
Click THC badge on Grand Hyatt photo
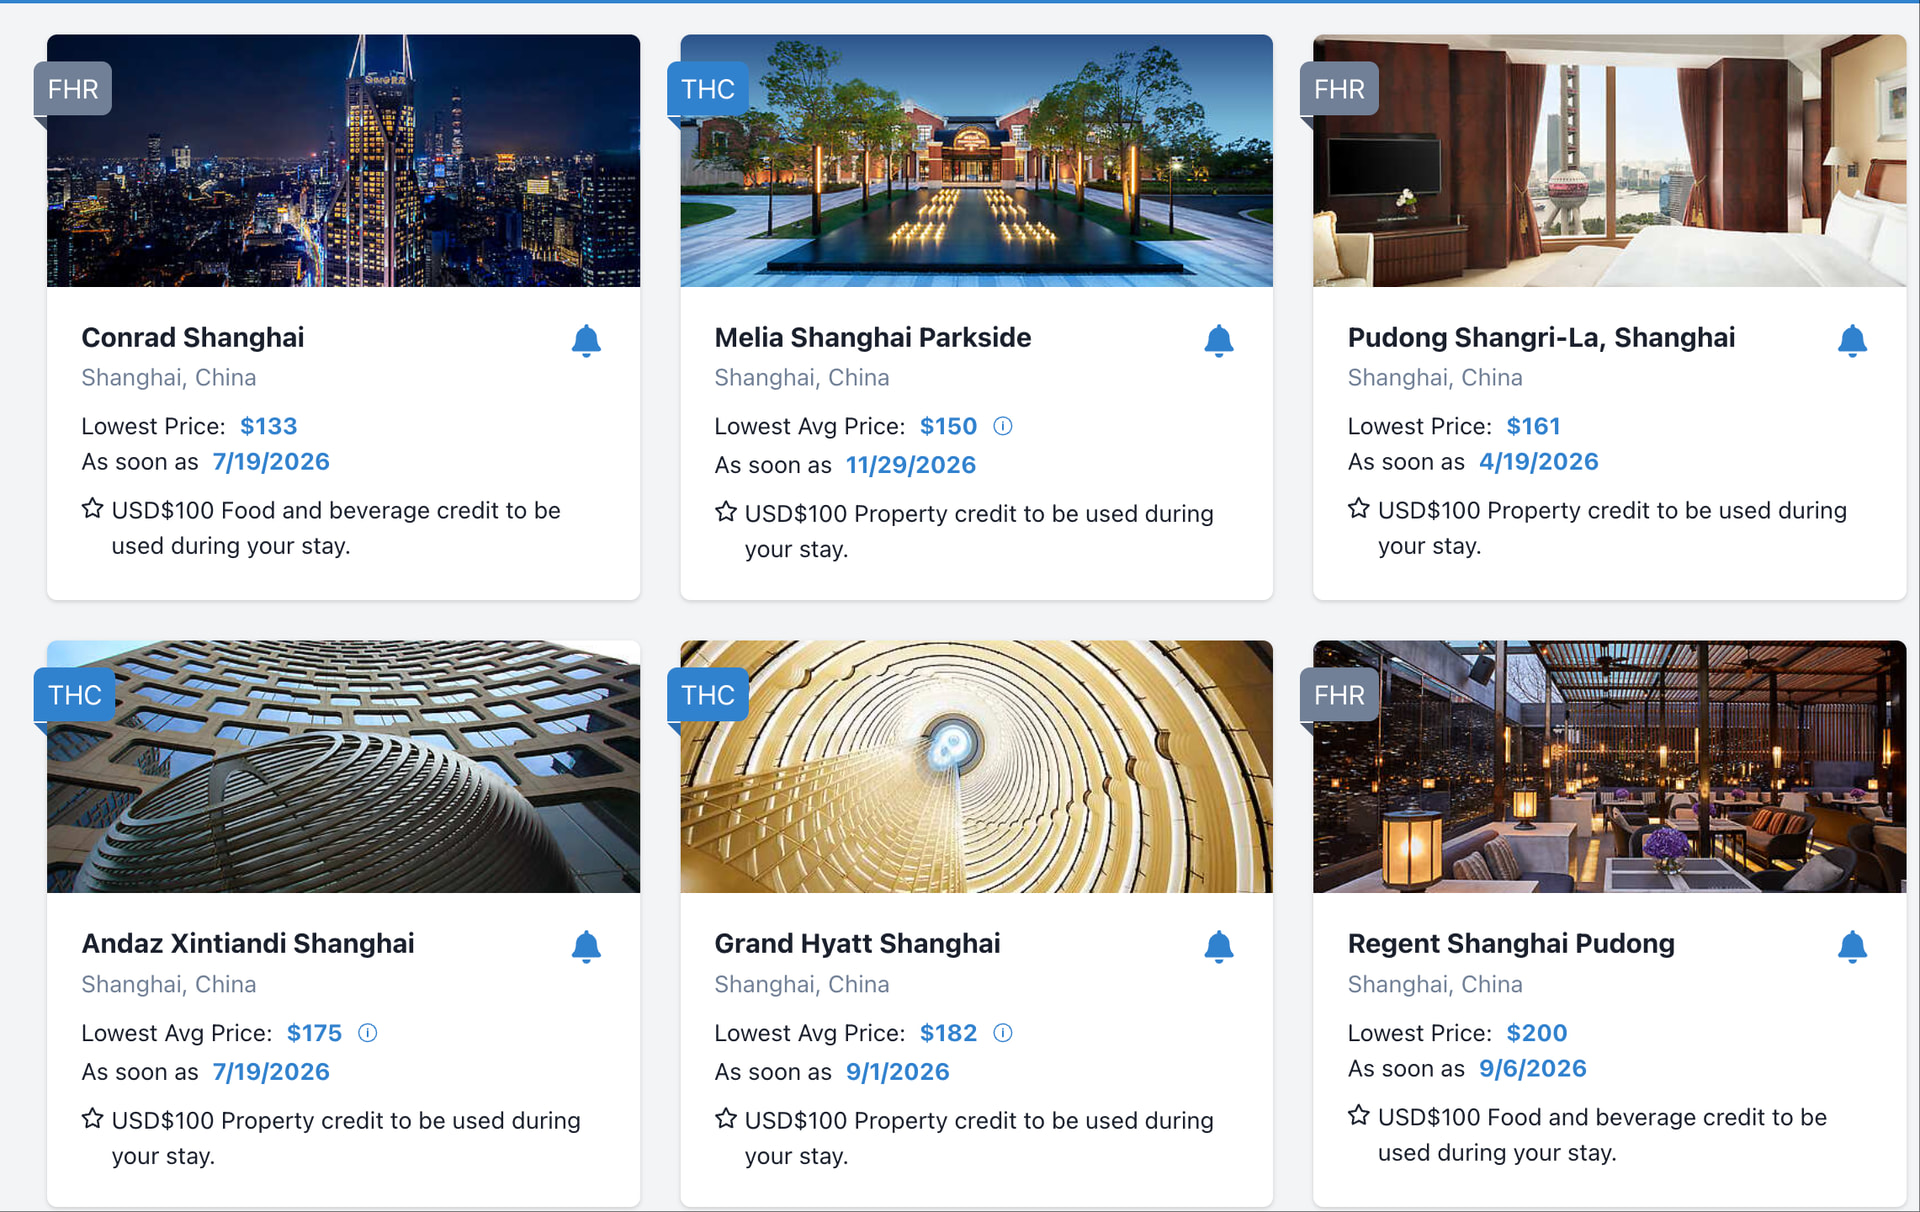tap(707, 695)
